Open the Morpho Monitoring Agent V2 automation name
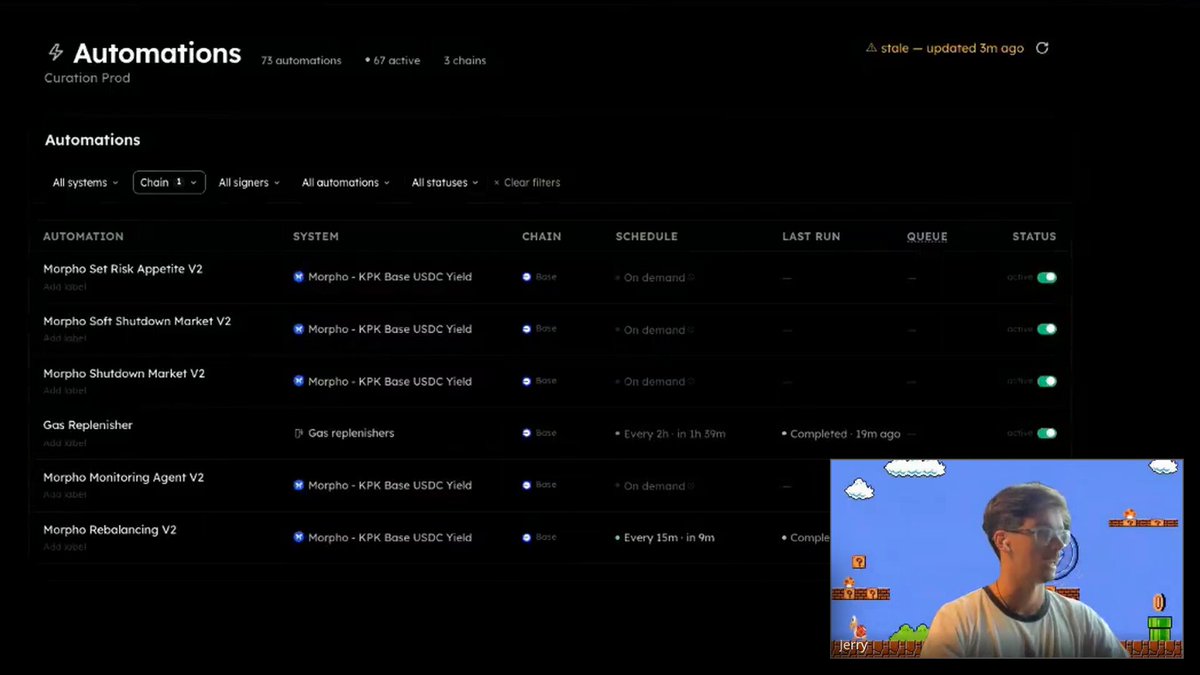Image resolution: width=1200 pixels, height=675 pixels. tap(123, 477)
